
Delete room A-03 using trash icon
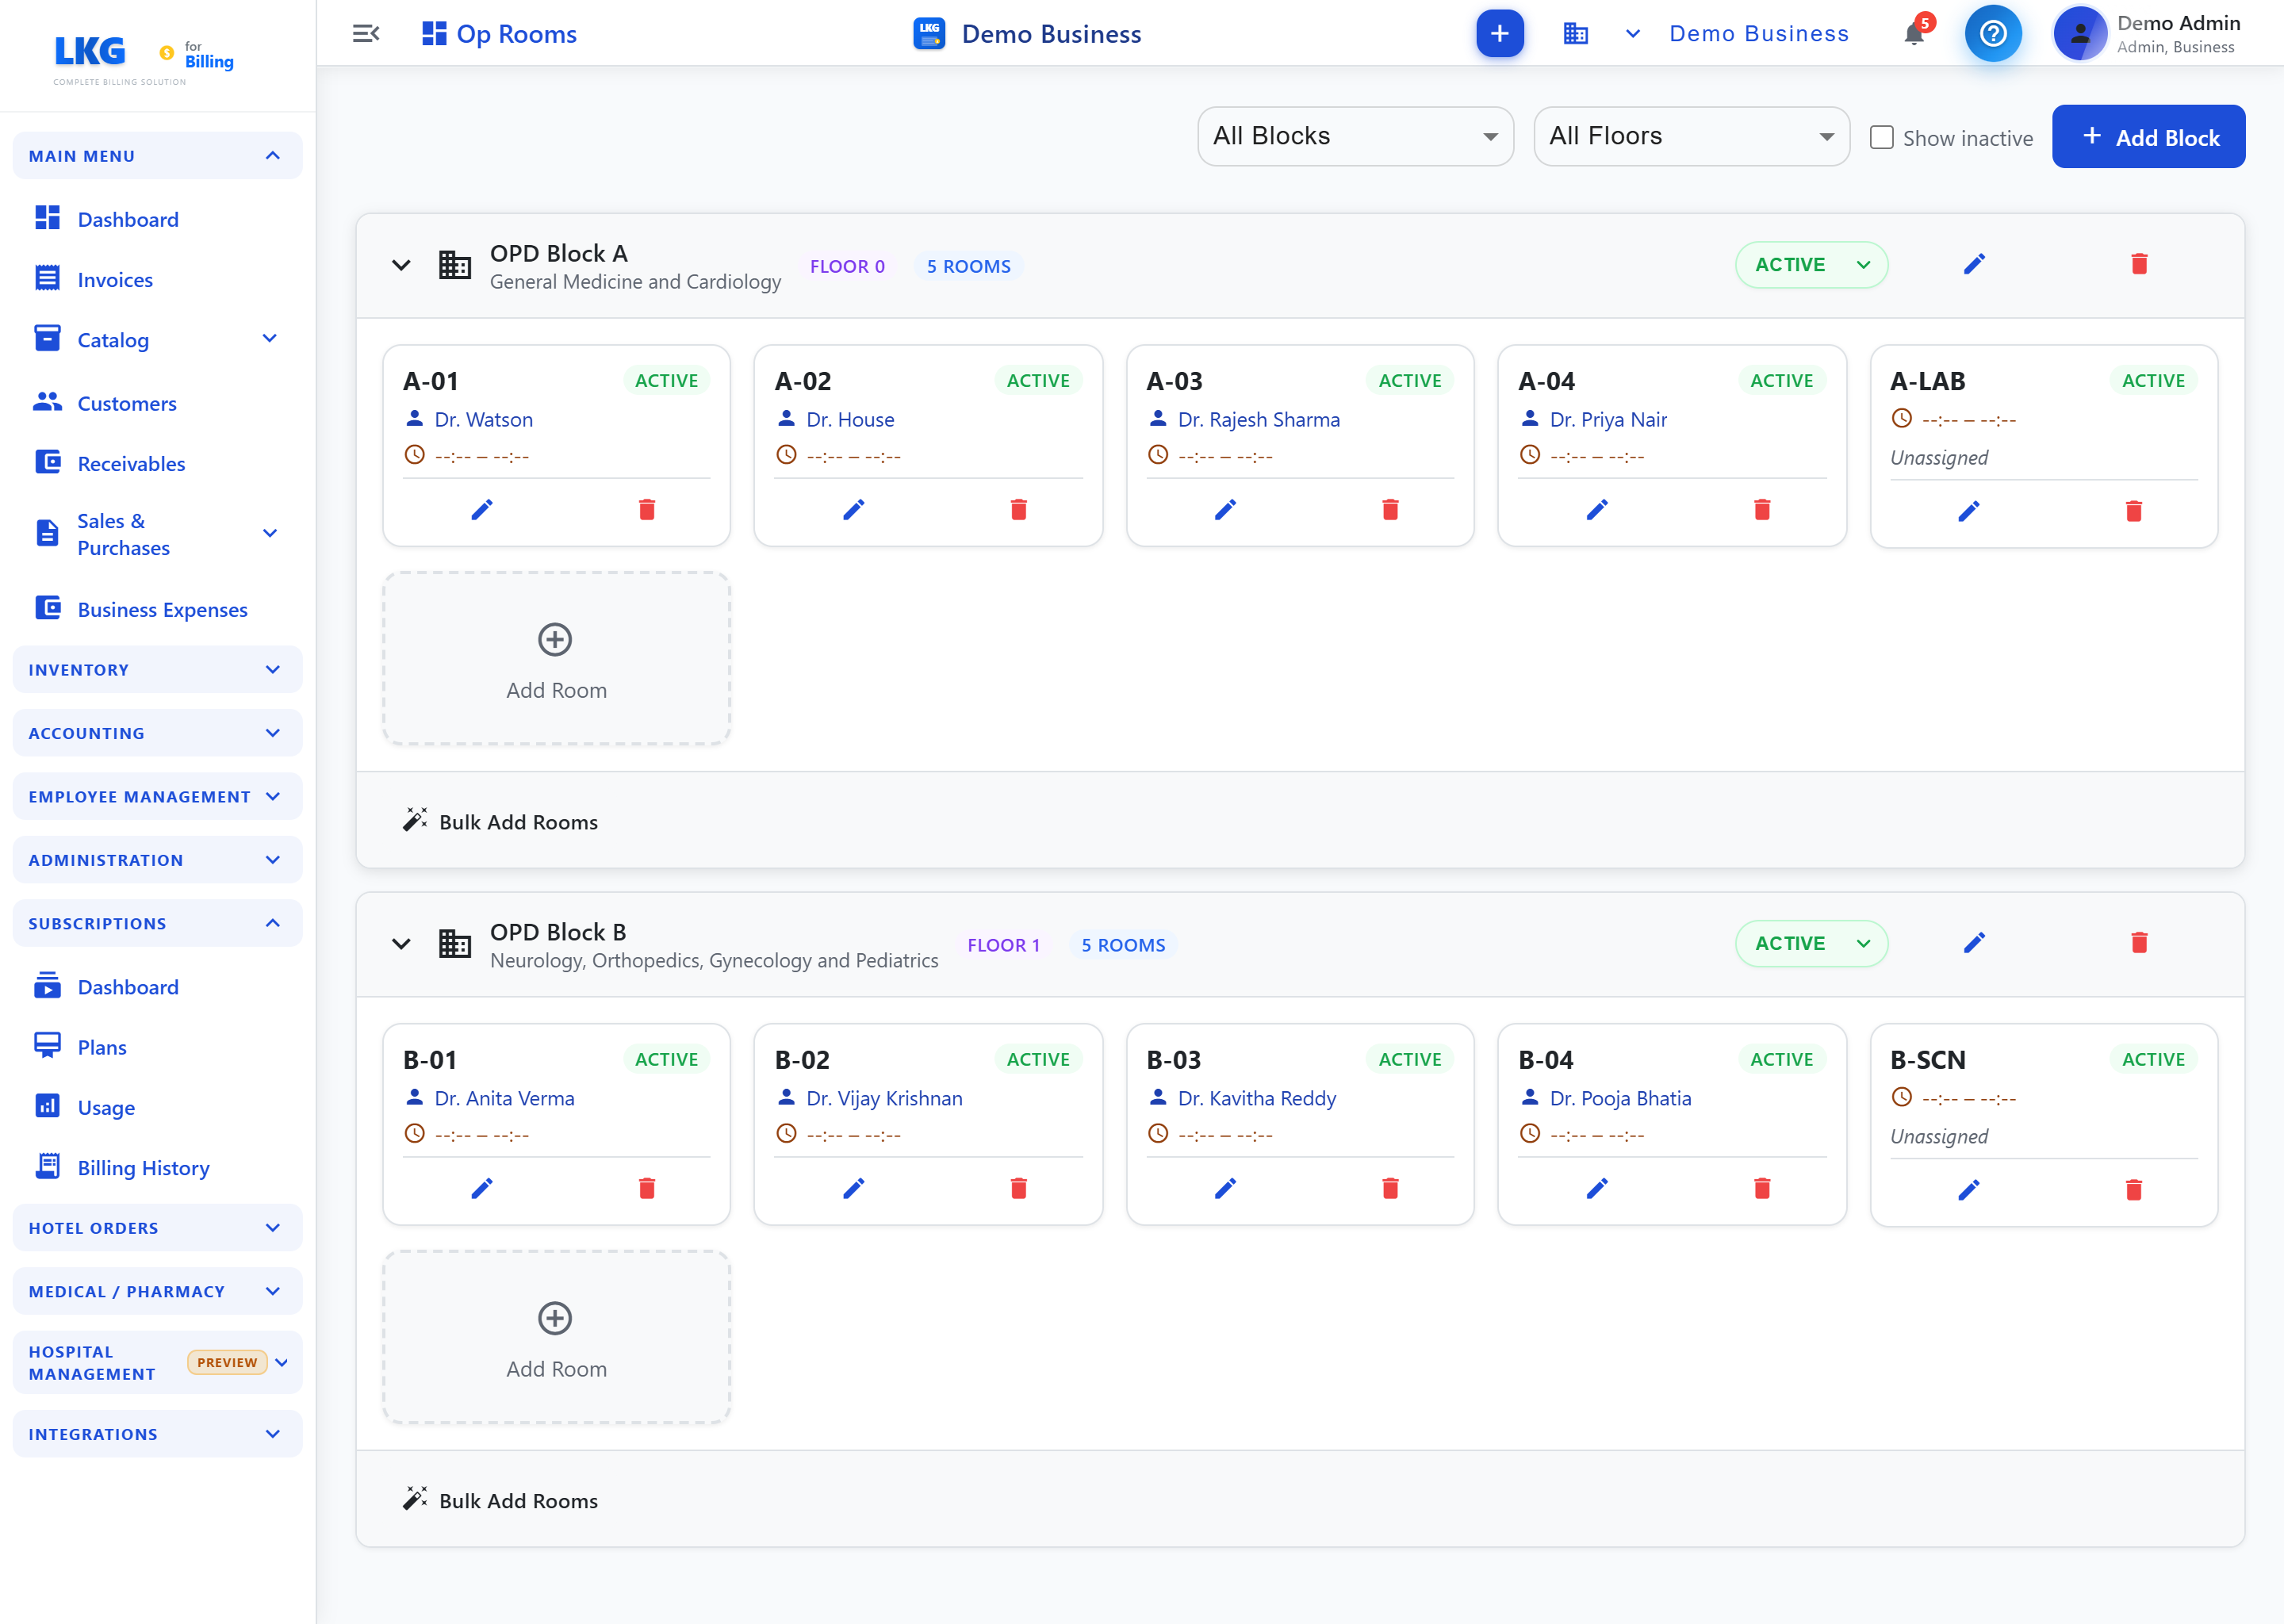click(1390, 510)
